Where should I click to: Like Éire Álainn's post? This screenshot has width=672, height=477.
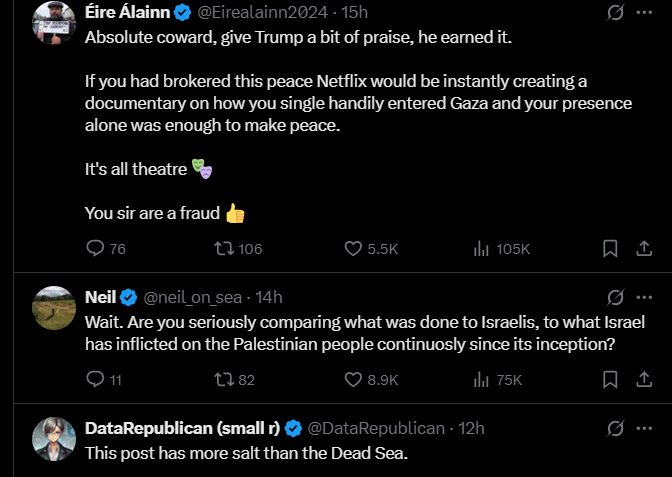pos(353,249)
